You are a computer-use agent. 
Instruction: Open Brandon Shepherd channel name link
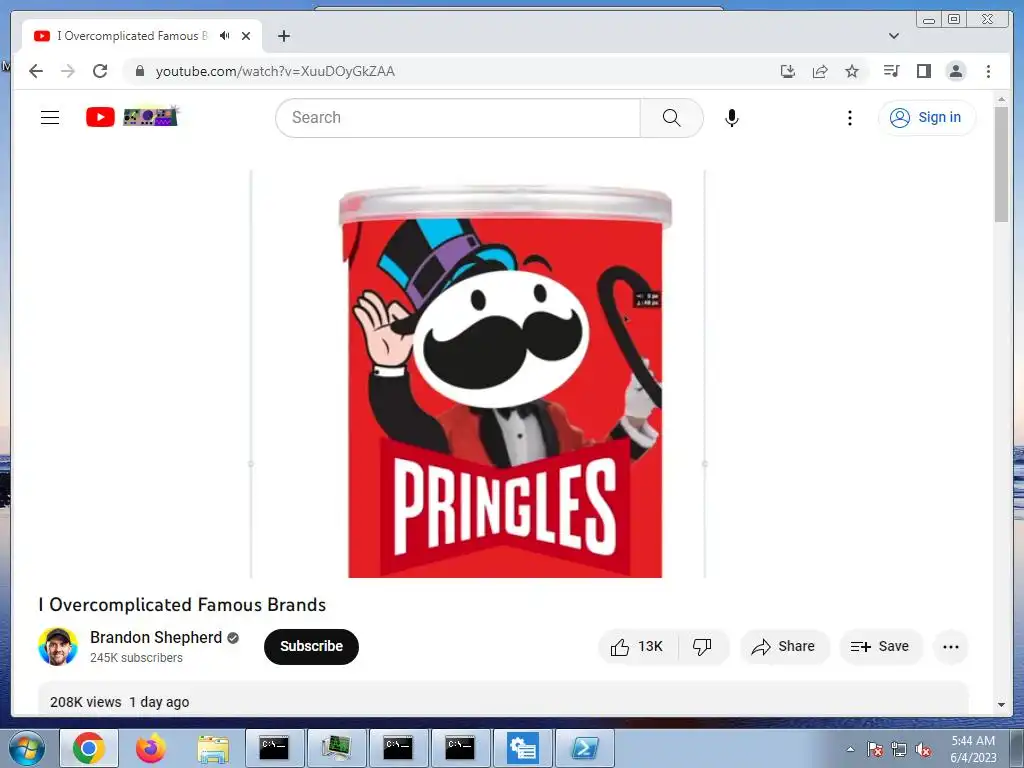(156, 637)
